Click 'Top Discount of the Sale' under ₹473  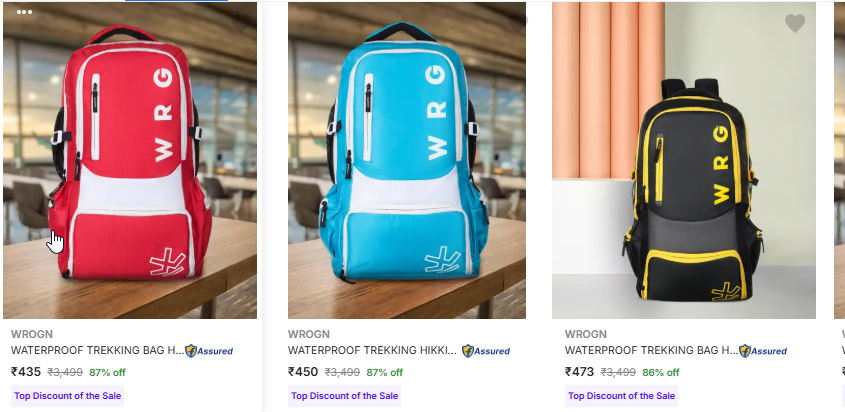point(621,396)
